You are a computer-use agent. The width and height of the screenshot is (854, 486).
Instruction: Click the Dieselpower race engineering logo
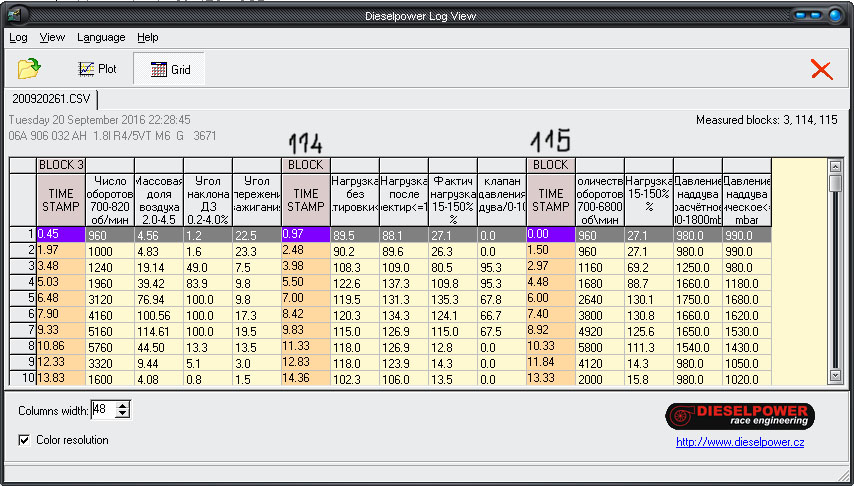(740, 415)
